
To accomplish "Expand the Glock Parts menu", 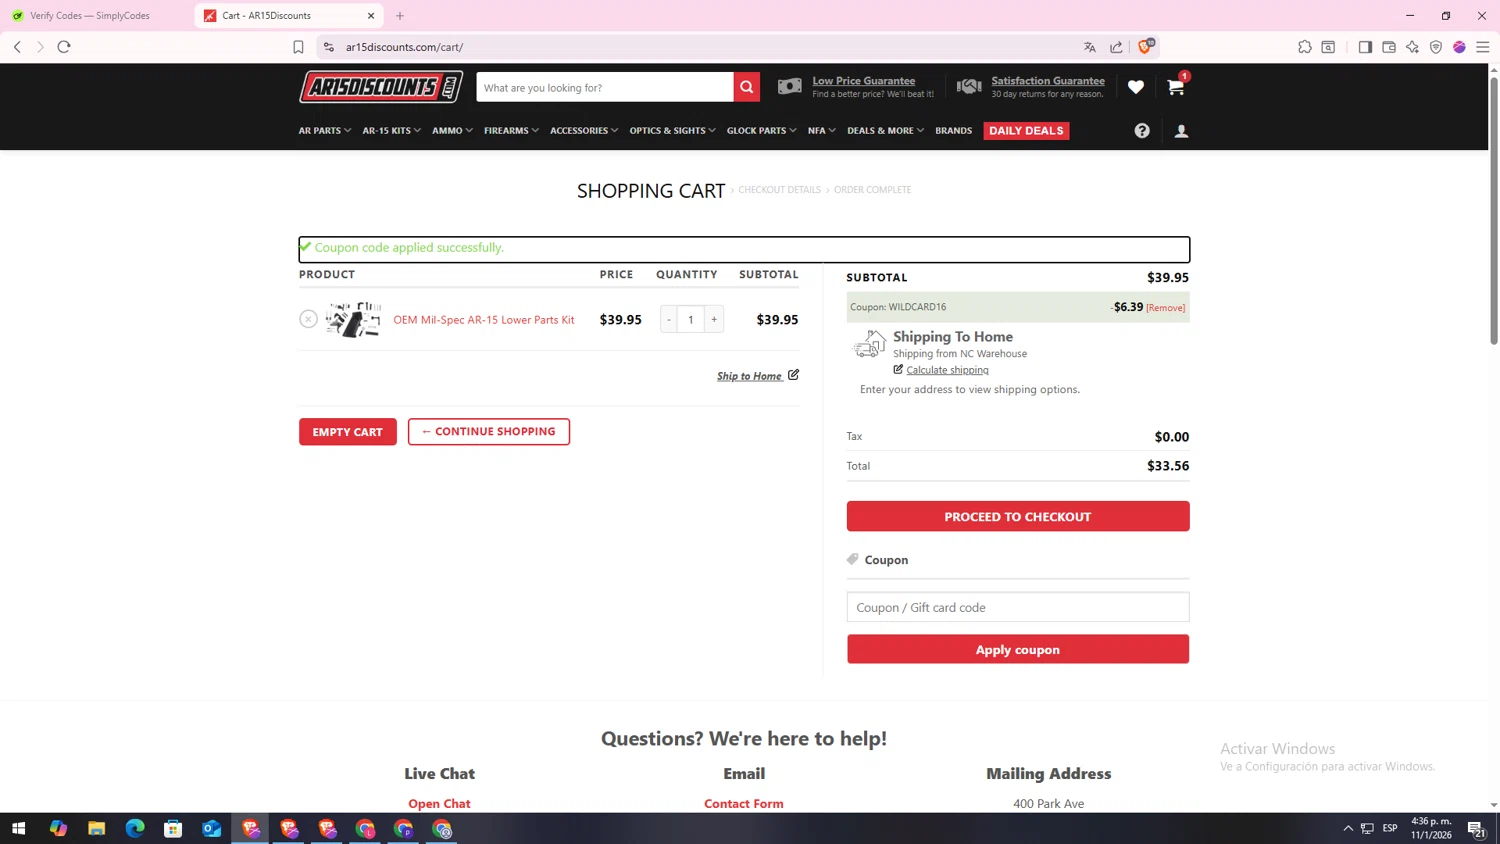I will tap(761, 131).
